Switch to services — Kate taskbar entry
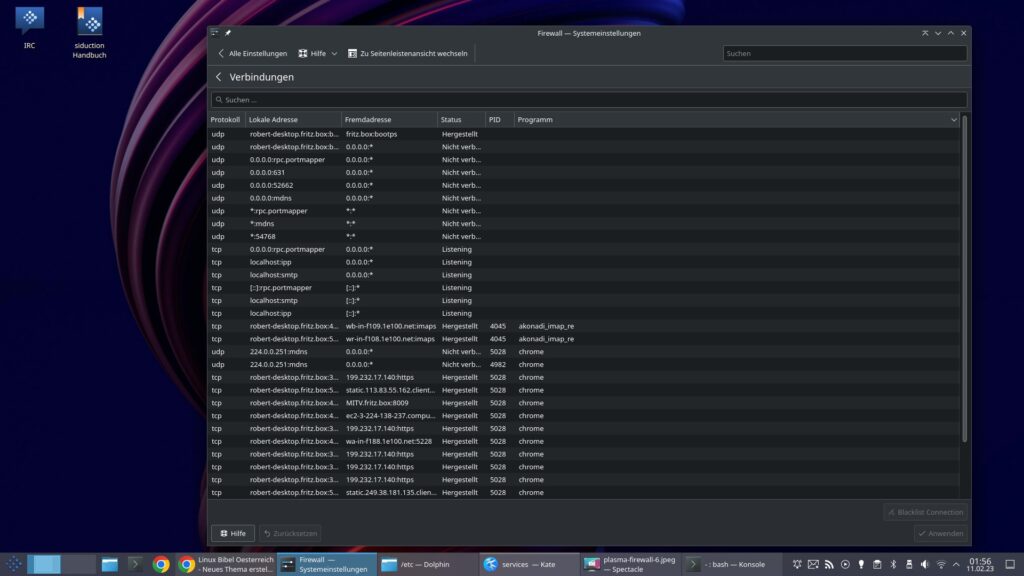 [x=529, y=564]
